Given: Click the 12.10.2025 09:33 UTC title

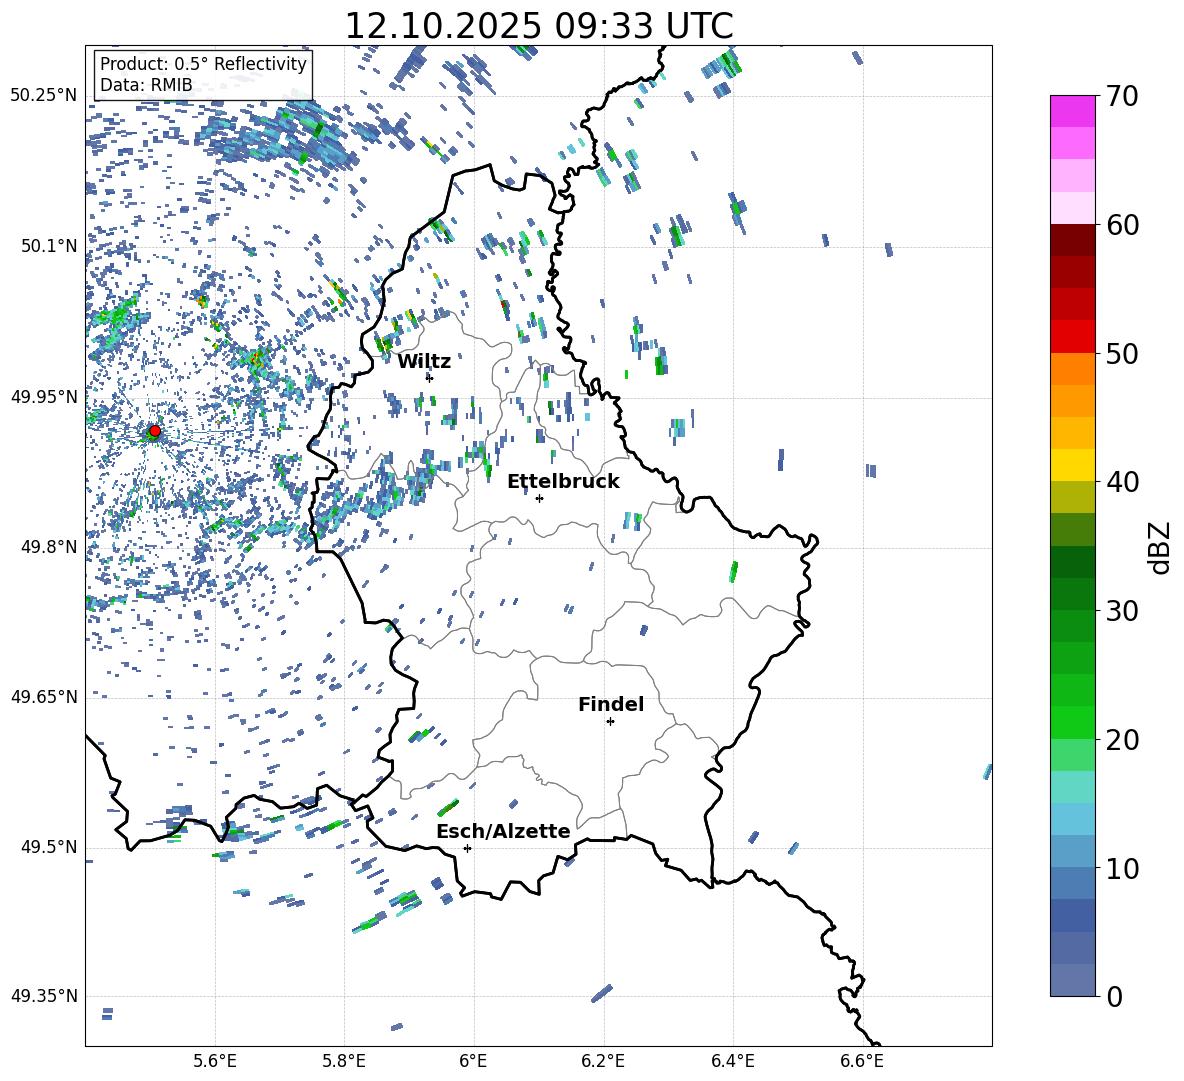Looking at the screenshot, I should tap(538, 26).
